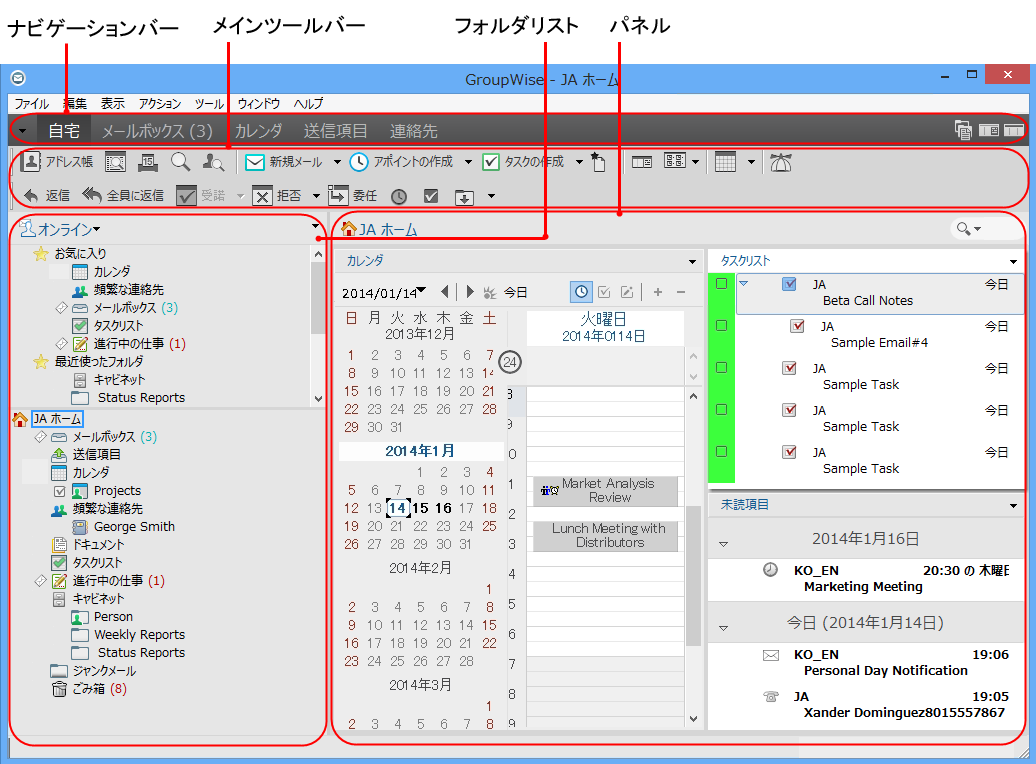The image size is (1036, 764).
Task: Select the ごみ箱 (8) trash folder
Action: coord(89,689)
